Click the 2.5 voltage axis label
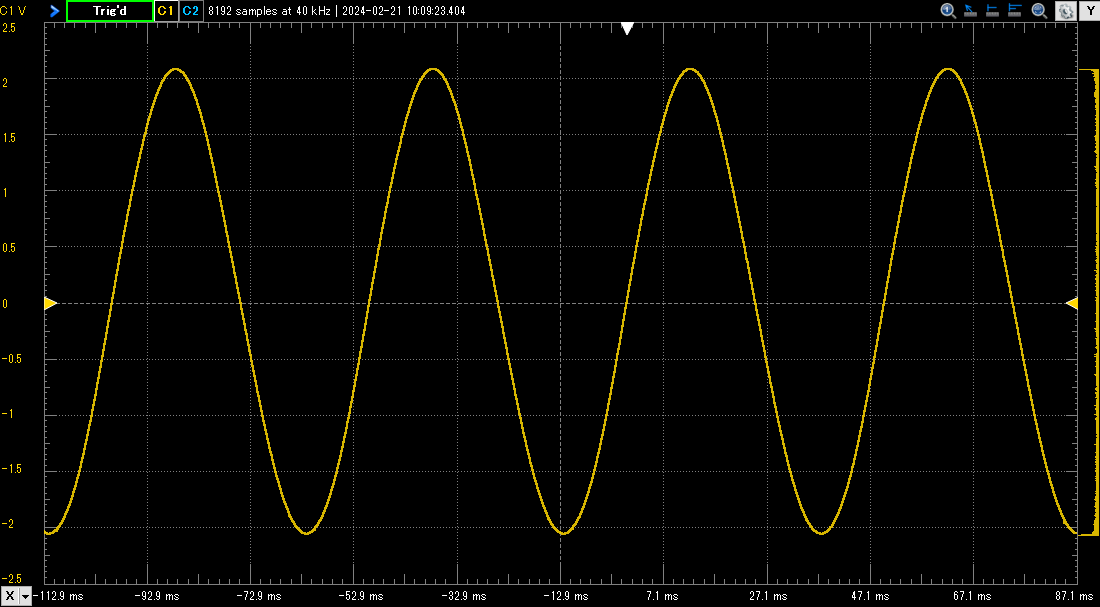This screenshot has width=1100, height=607. click(9, 27)
